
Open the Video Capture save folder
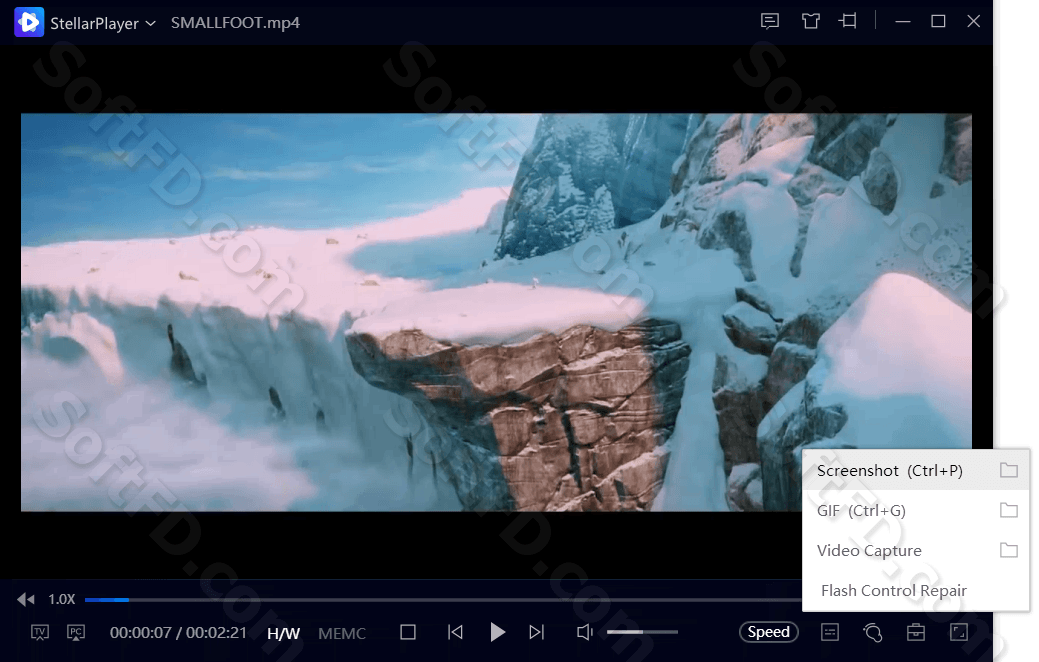pyautogui.click(x=1009, y=550)
